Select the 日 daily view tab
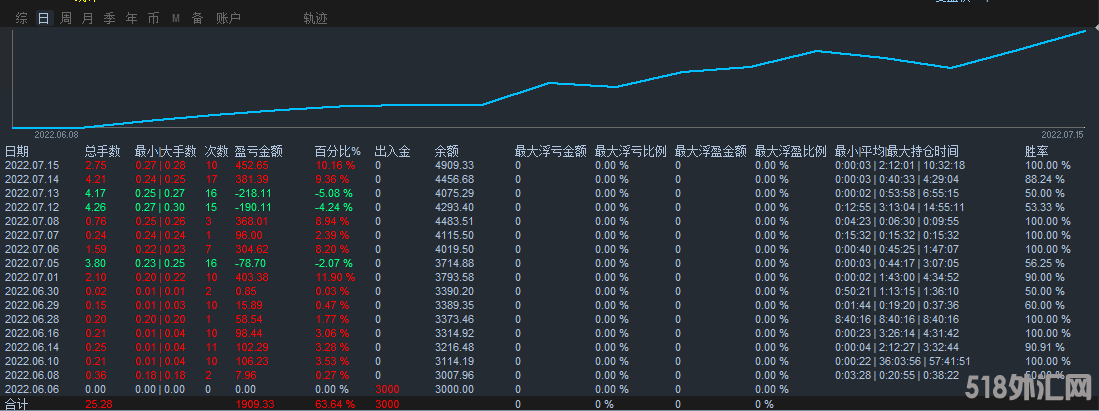This screenshot has width=1099, height=411. pyautogui.click(x=43, y=18)
